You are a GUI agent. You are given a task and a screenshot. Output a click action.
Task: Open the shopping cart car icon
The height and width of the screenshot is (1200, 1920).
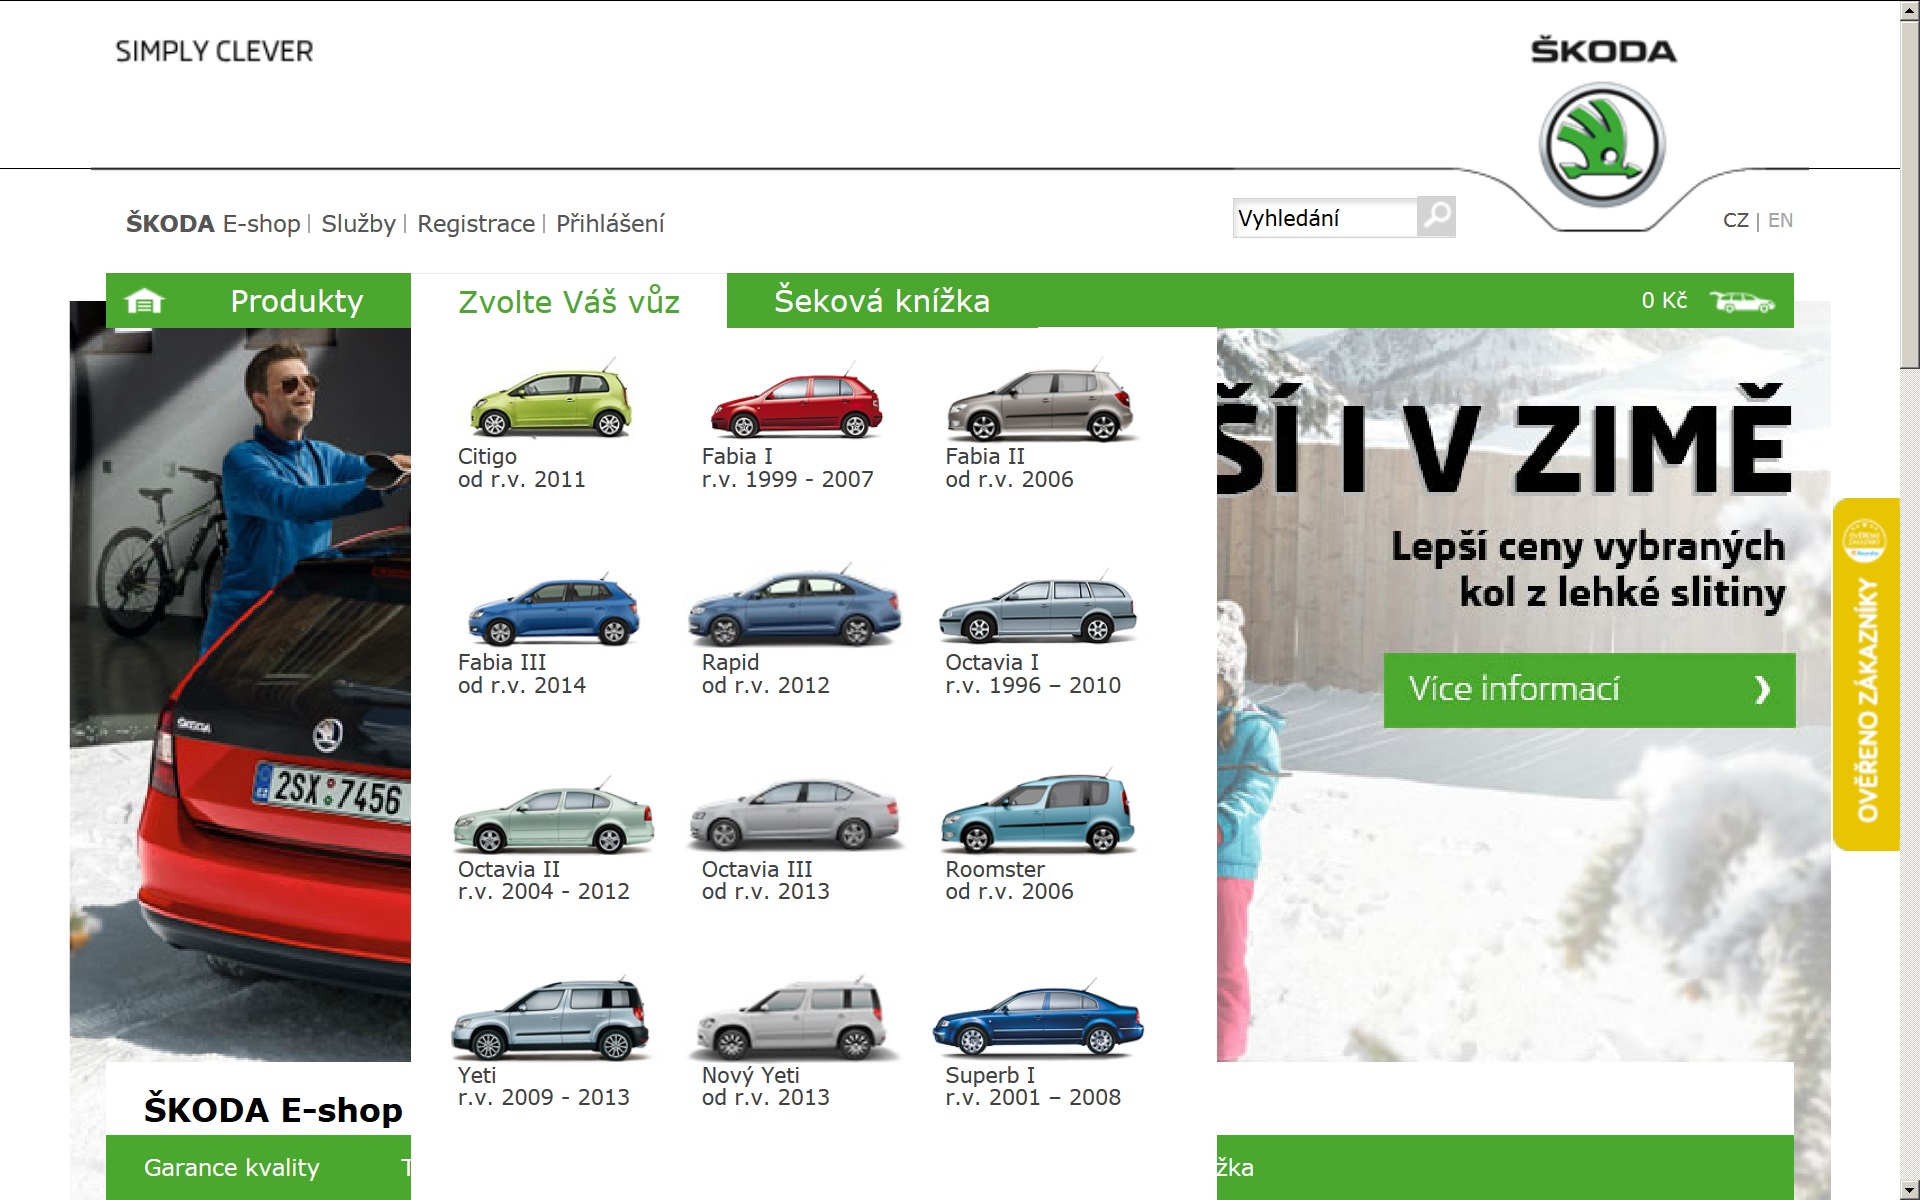pos(1742,301)
